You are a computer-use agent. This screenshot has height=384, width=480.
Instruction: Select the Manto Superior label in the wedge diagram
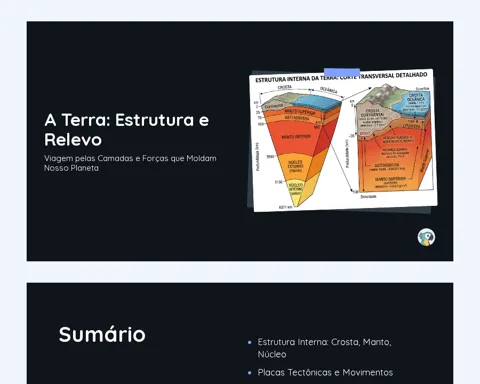point(300,112)
